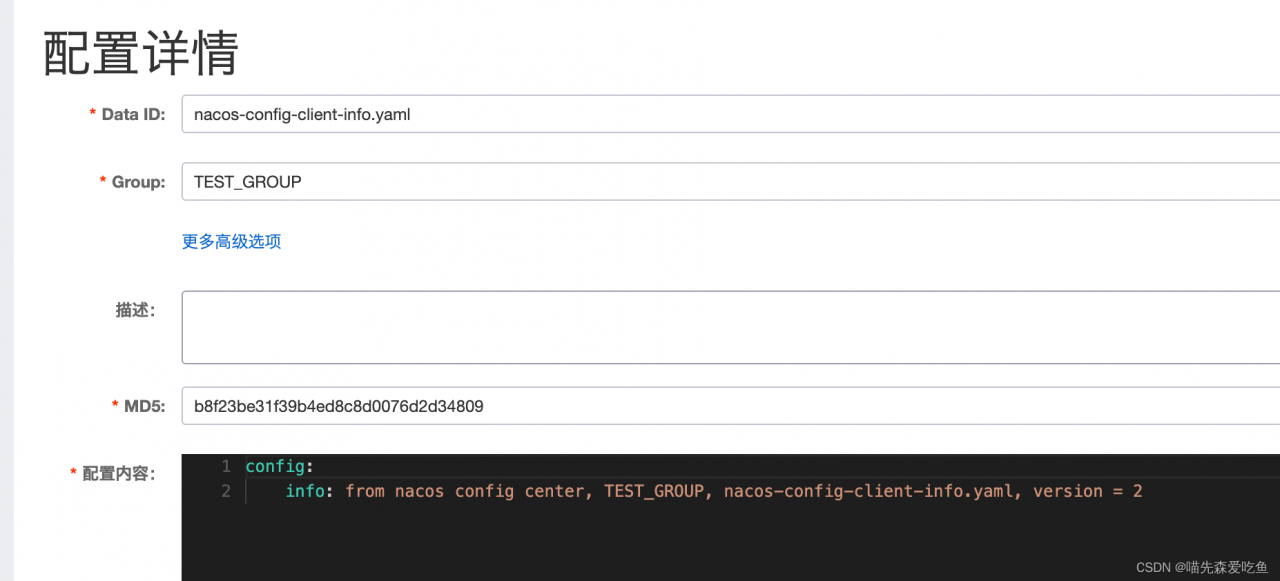Screen dimensions: 1280x581
Task: Click line number 2 in editor gutter
Action: pos(226,491)
